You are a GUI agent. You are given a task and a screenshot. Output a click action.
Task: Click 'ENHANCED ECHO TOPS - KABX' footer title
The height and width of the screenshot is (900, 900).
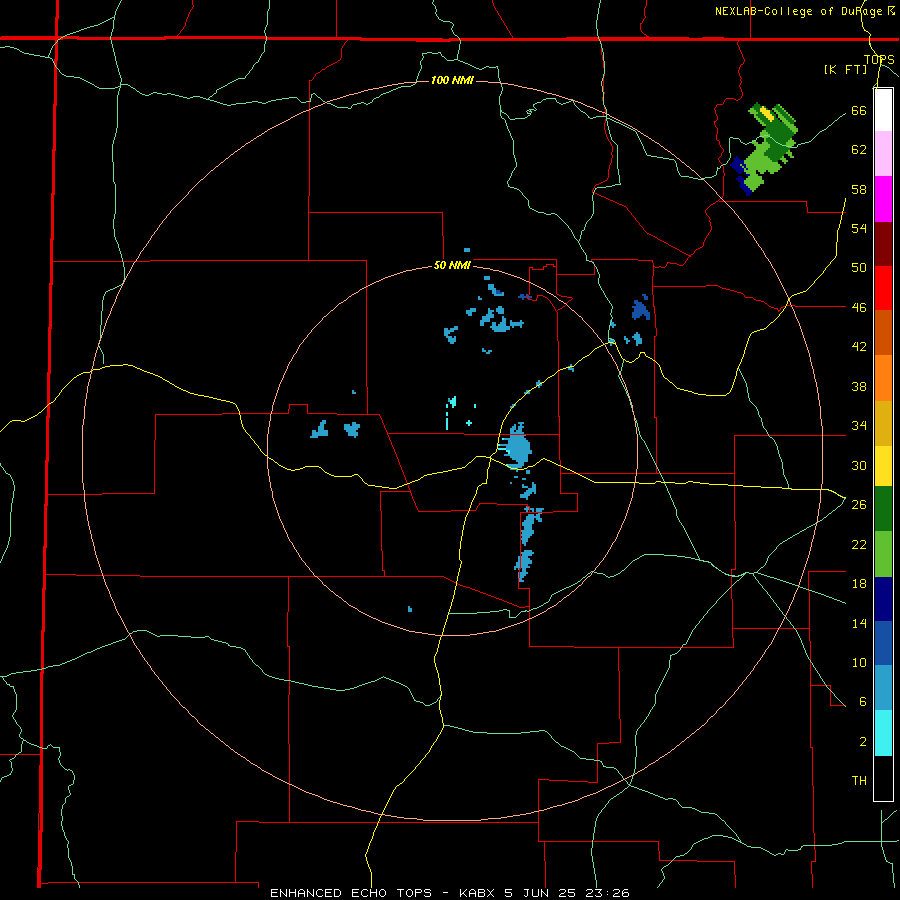383,893
